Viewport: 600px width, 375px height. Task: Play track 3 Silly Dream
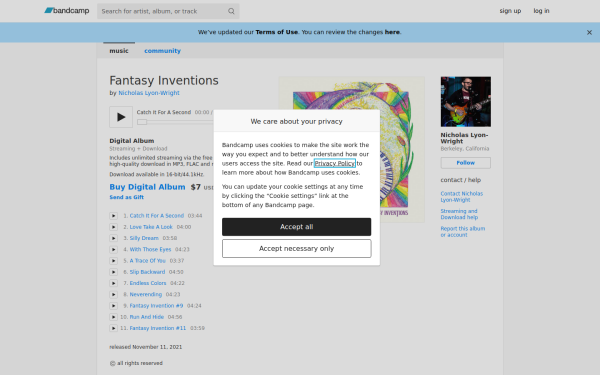(x=114, y=238)
